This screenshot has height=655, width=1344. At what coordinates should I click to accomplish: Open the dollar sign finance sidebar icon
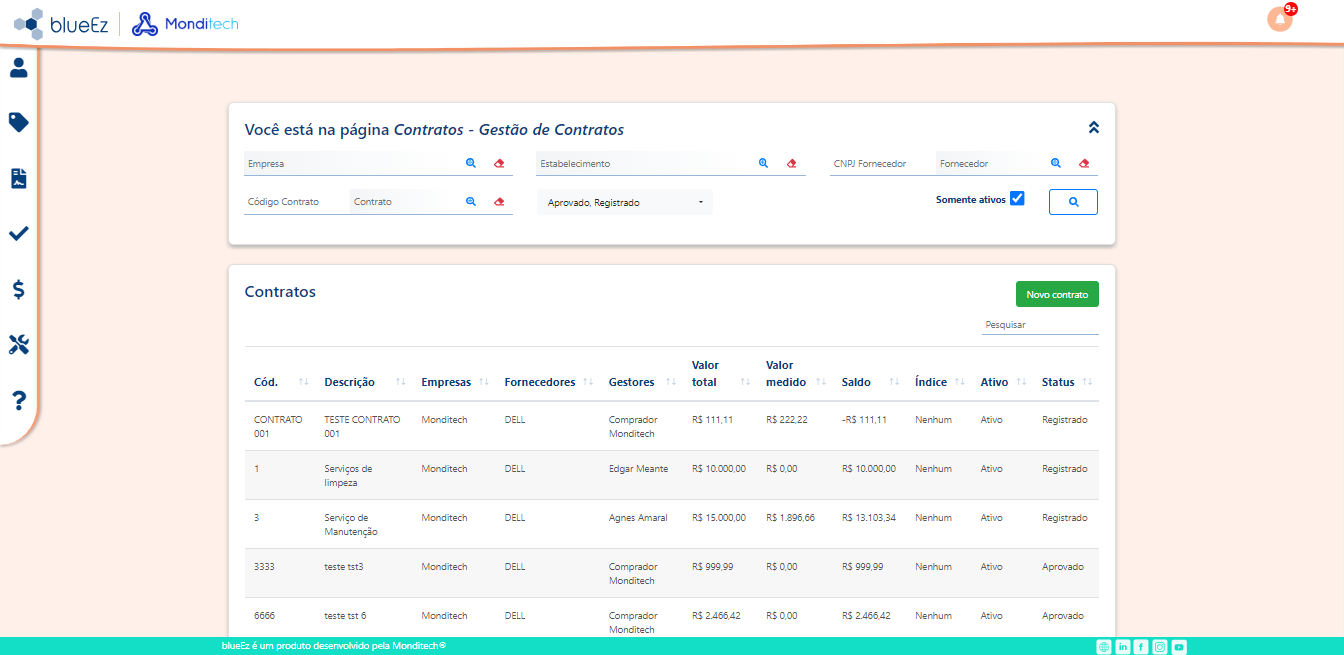tap(18, 289)
